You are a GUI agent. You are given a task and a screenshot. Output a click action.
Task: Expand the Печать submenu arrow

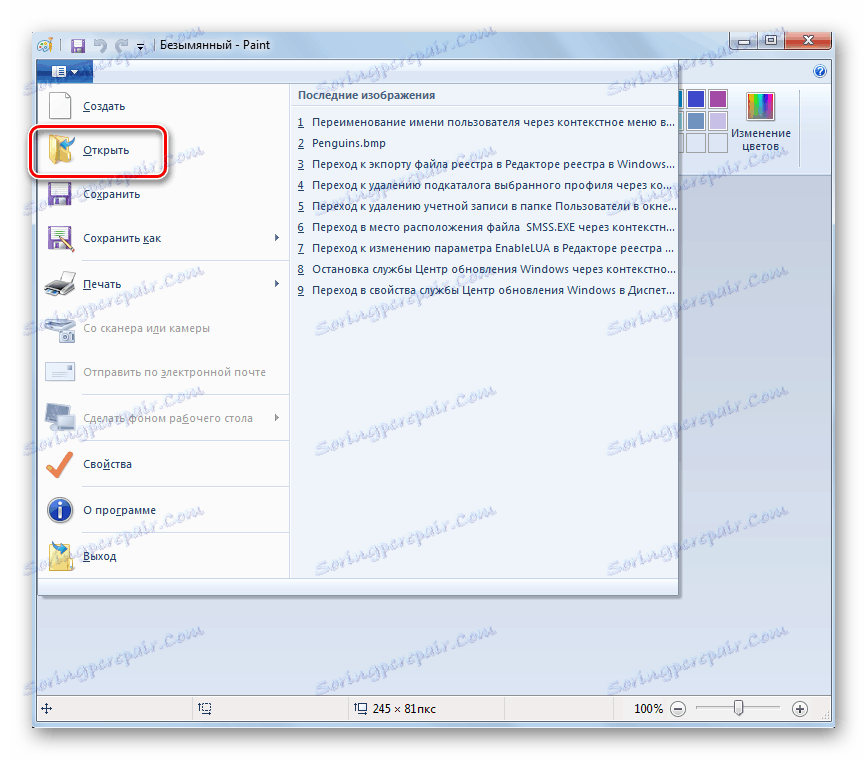coord(277,284)
